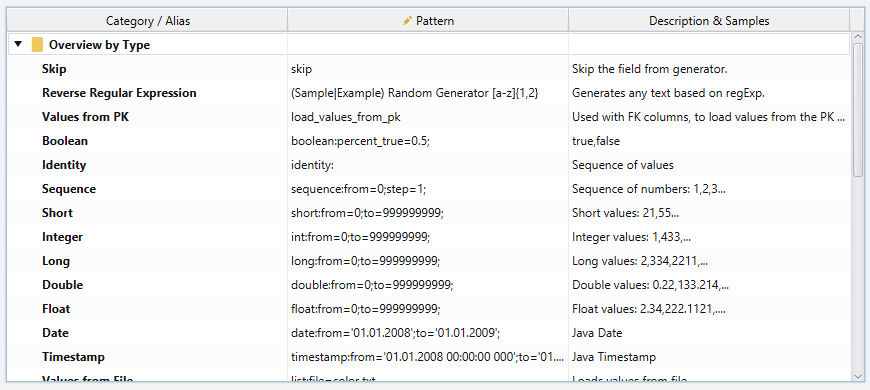This screenshot has width=870, height=390.
Task: Click the Description & Samples column header
Action: [709, 21]
